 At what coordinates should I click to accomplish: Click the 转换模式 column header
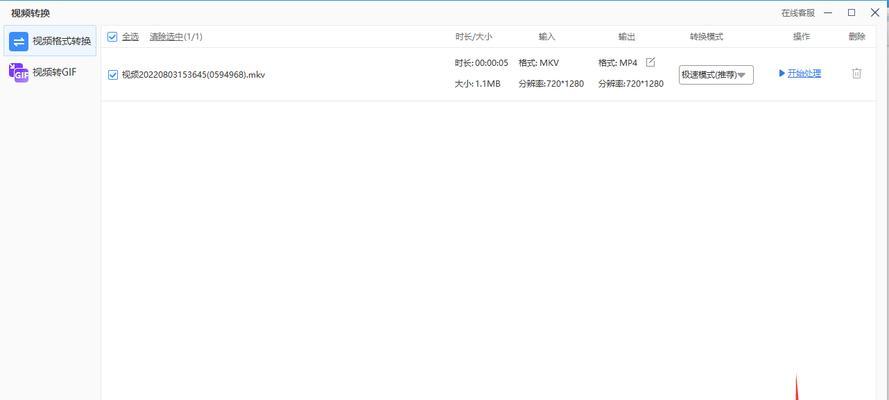pyautogui.click(x=706, y=37)
